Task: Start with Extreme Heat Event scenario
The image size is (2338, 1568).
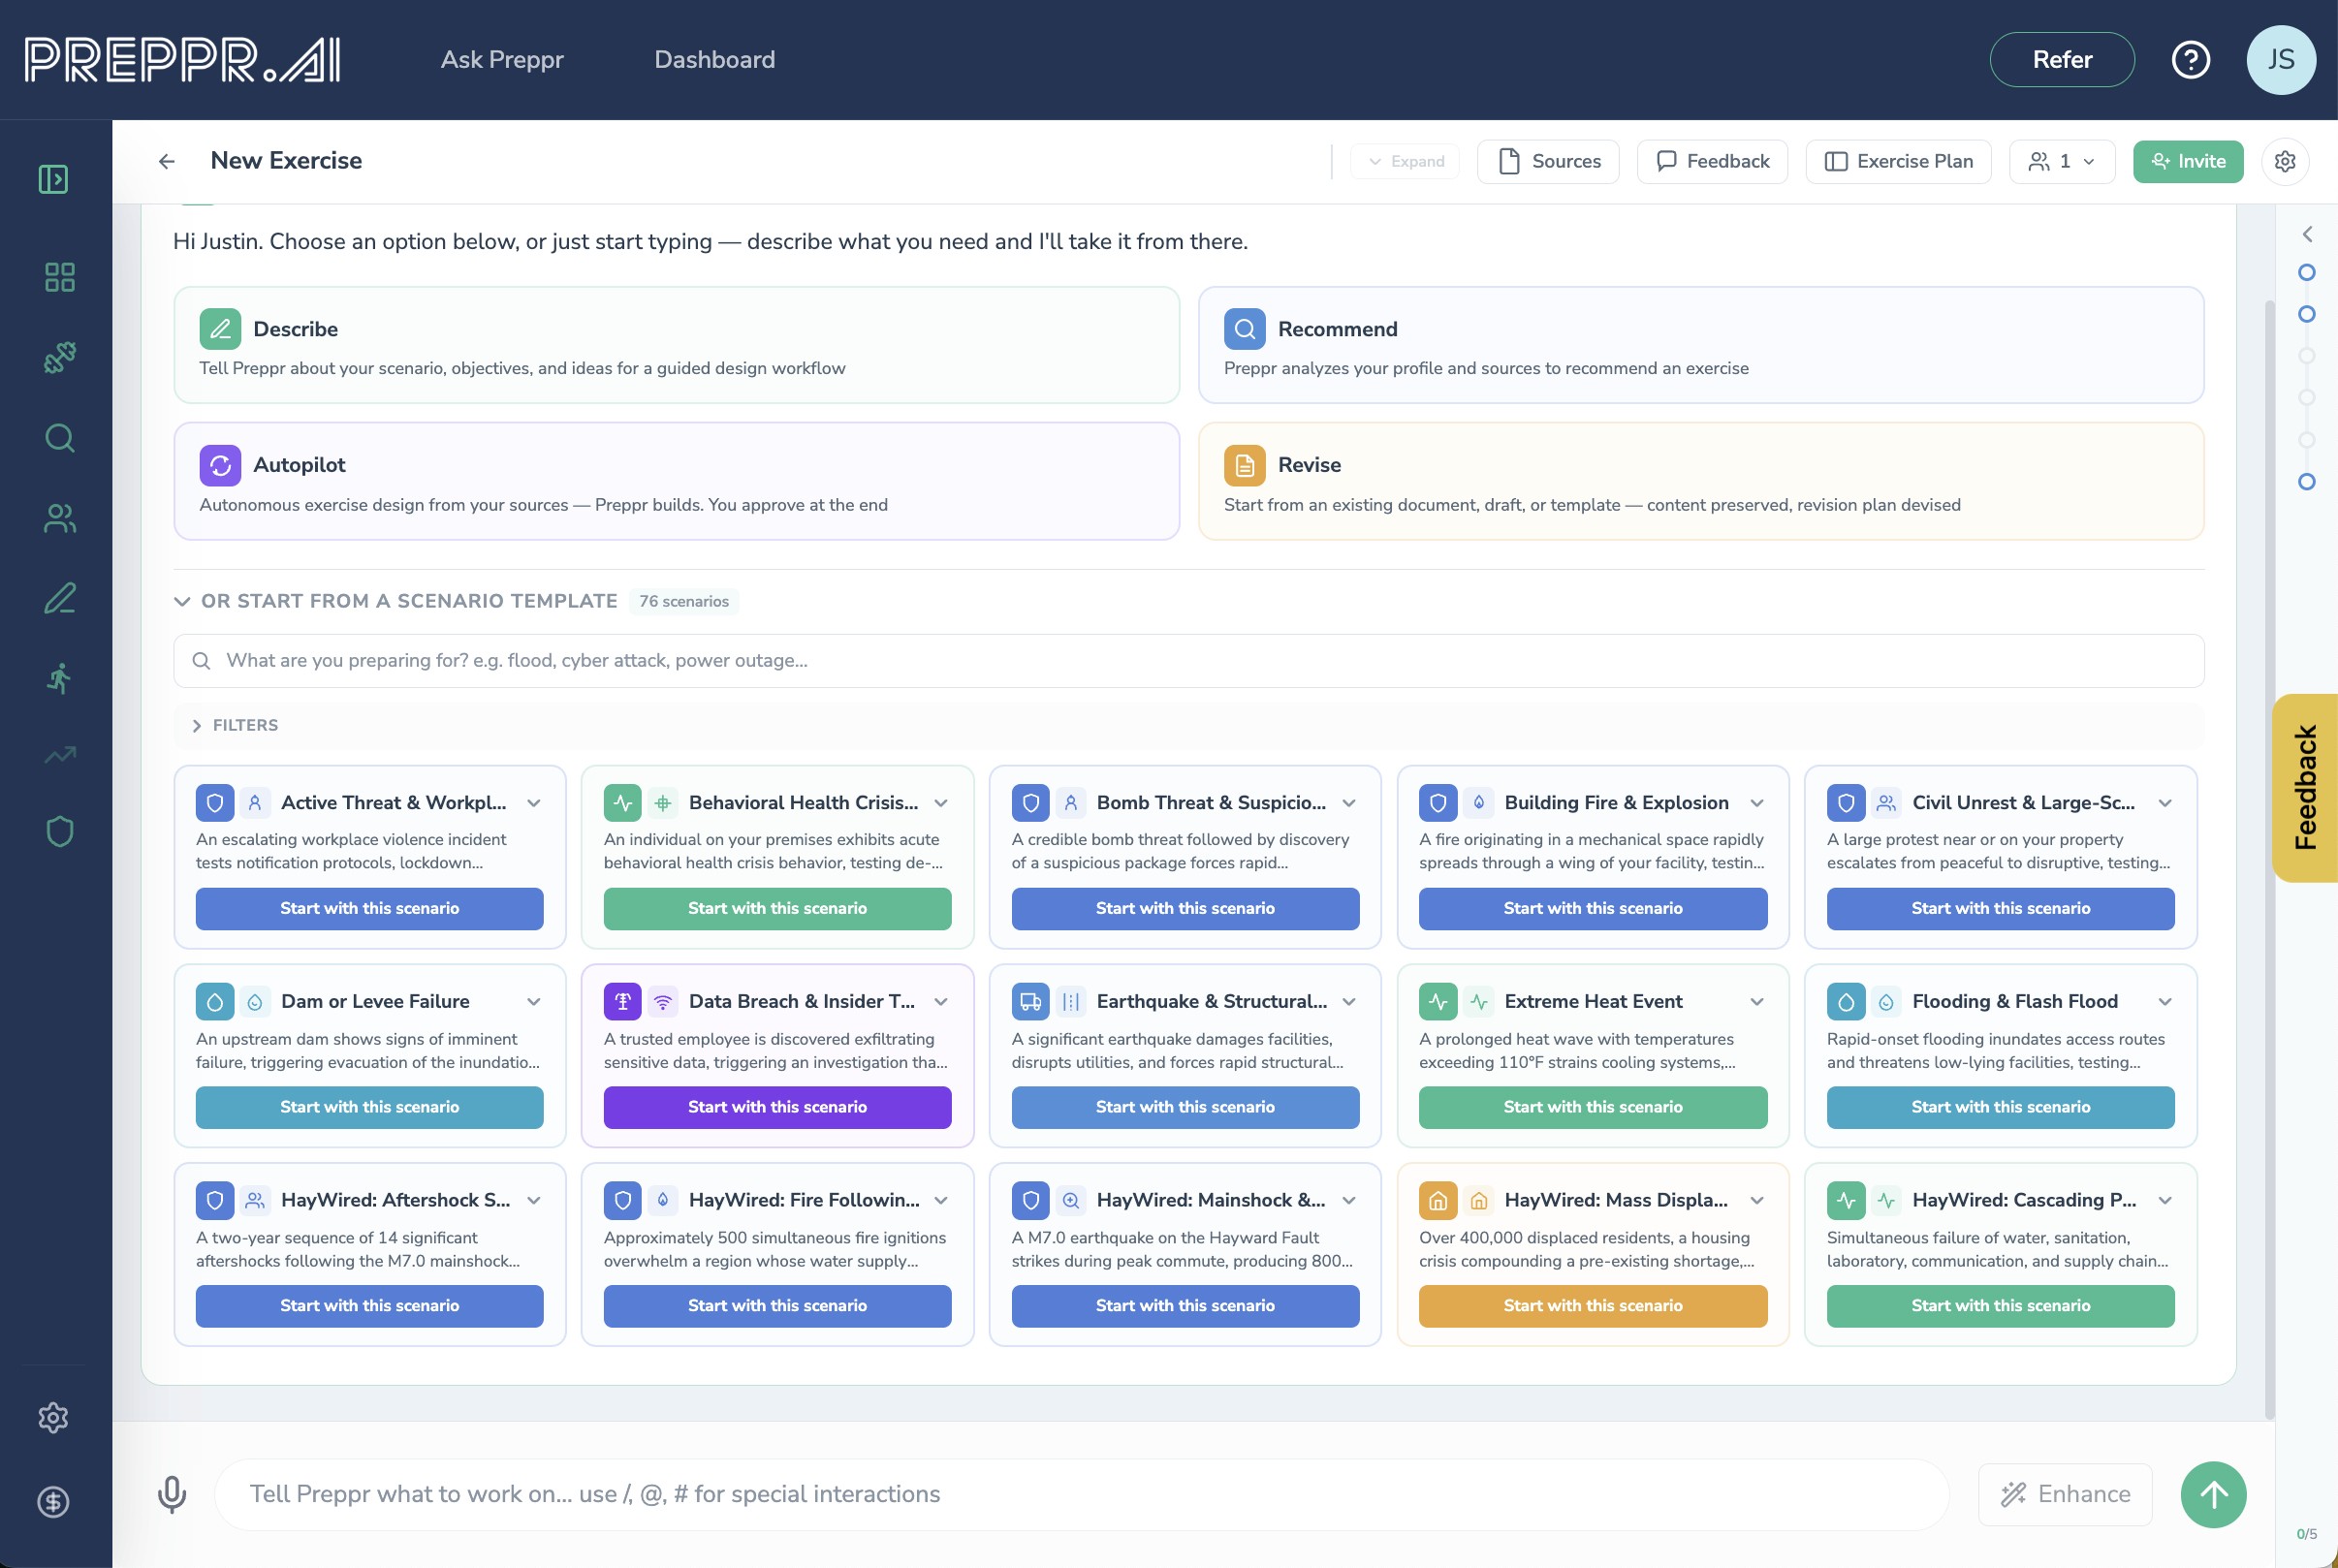Action: 1592,1107
